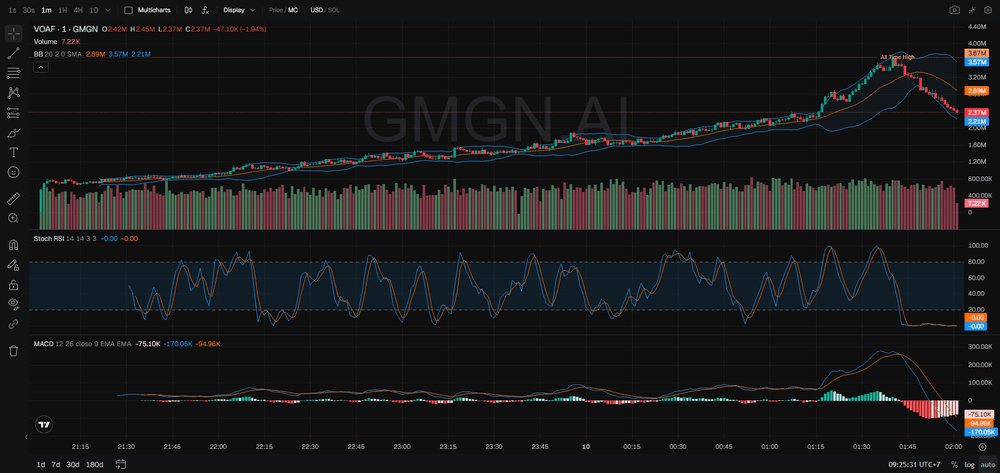Open the chart patterns tool
Viewport: 1000px width, 473px height.
[x=13, y=93]
